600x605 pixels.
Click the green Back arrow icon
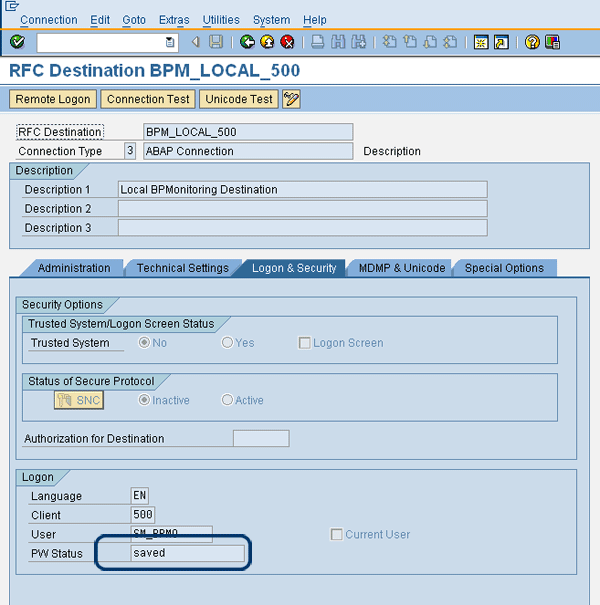click(247, 42)
